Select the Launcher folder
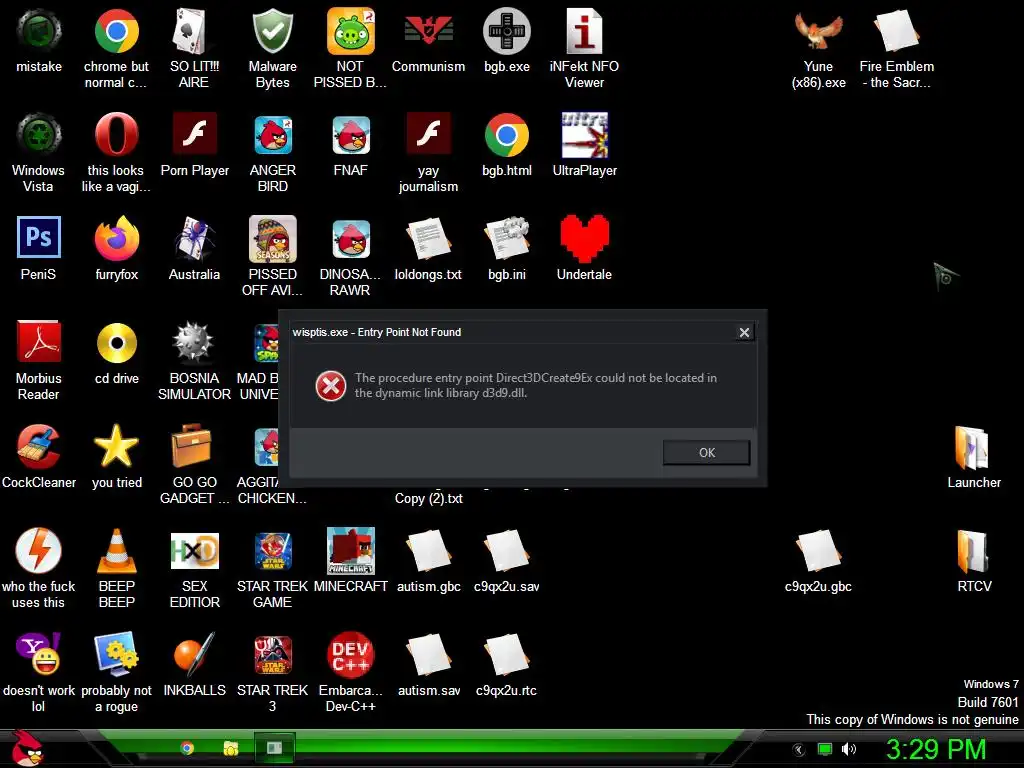The width and height of the screenshot is (1024, 768). [x=972, y=447]
